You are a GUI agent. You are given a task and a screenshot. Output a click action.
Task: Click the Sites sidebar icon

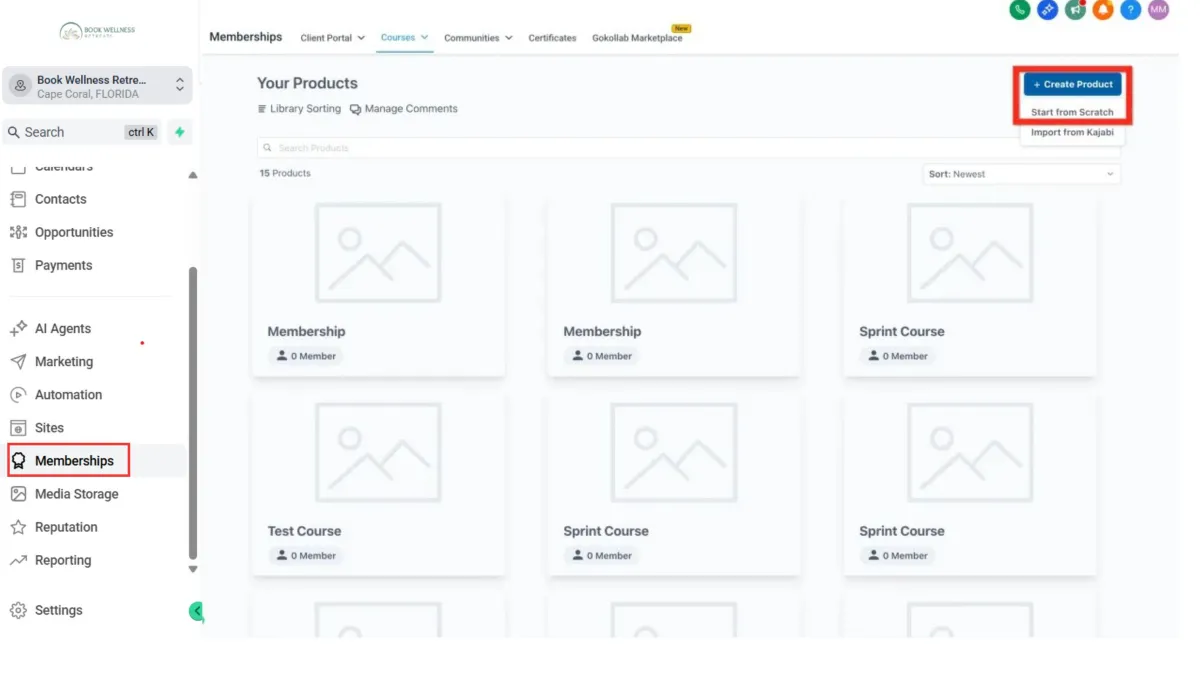[18, 428]
